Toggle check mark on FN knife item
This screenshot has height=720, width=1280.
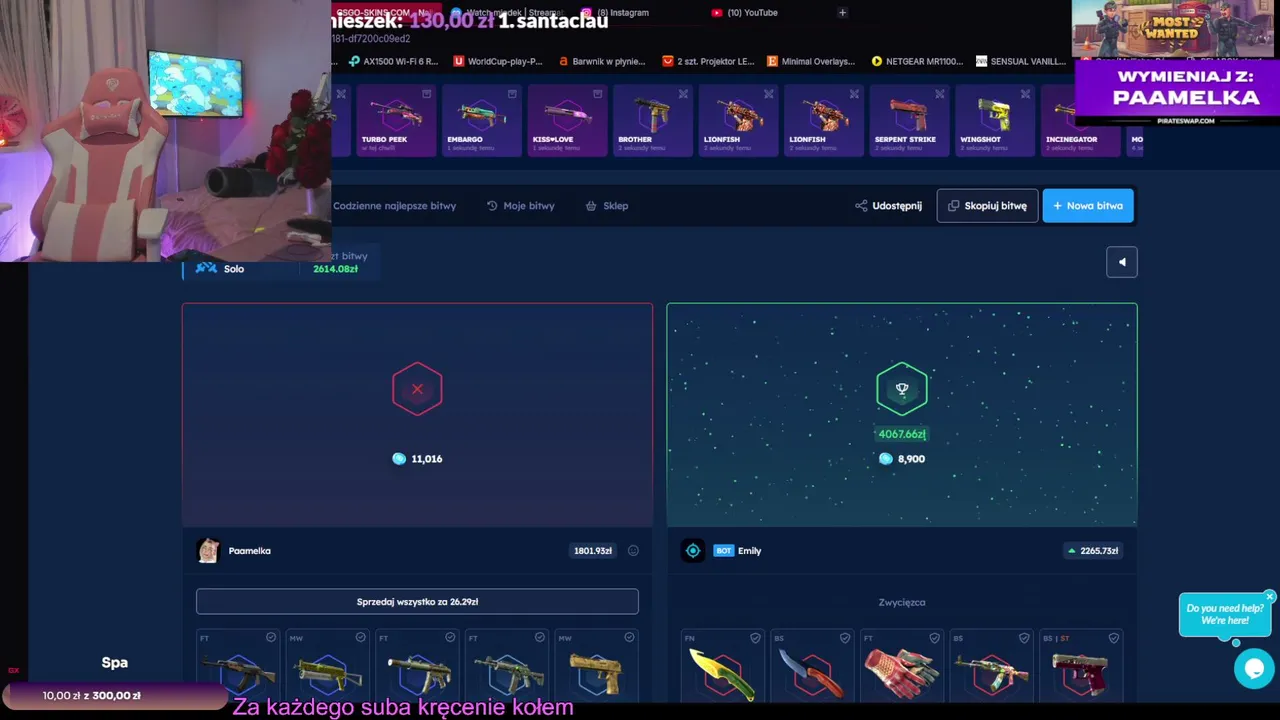click(755, 637)
